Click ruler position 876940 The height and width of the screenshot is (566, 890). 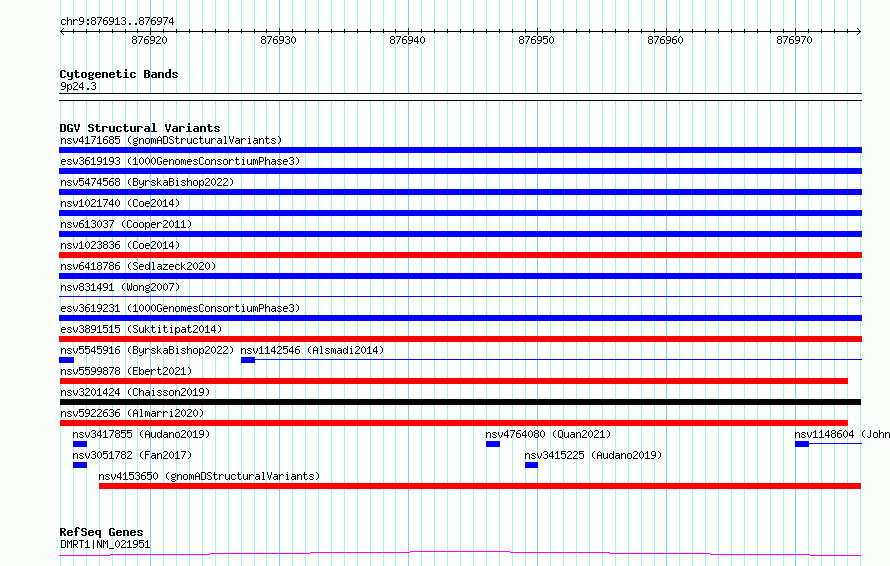[407, 40]
